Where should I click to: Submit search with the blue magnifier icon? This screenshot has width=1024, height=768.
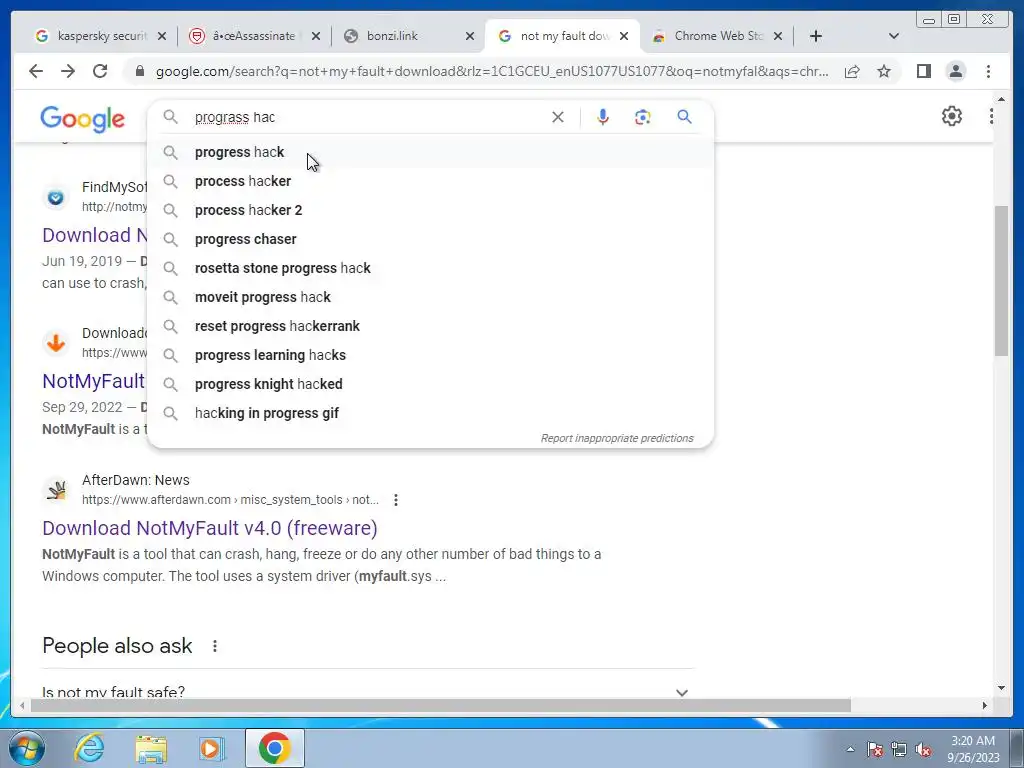[684, 117]
